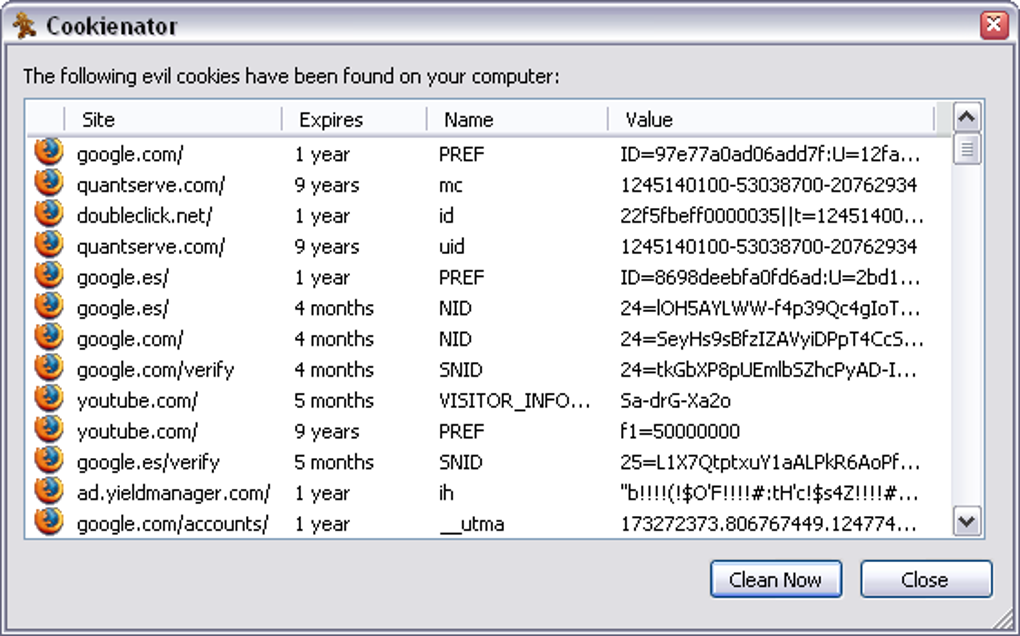Click Firefox icon beside google.com/ PREF row
The height and width of the screenshot is (636, 1020).
click(x=49, y=153)
